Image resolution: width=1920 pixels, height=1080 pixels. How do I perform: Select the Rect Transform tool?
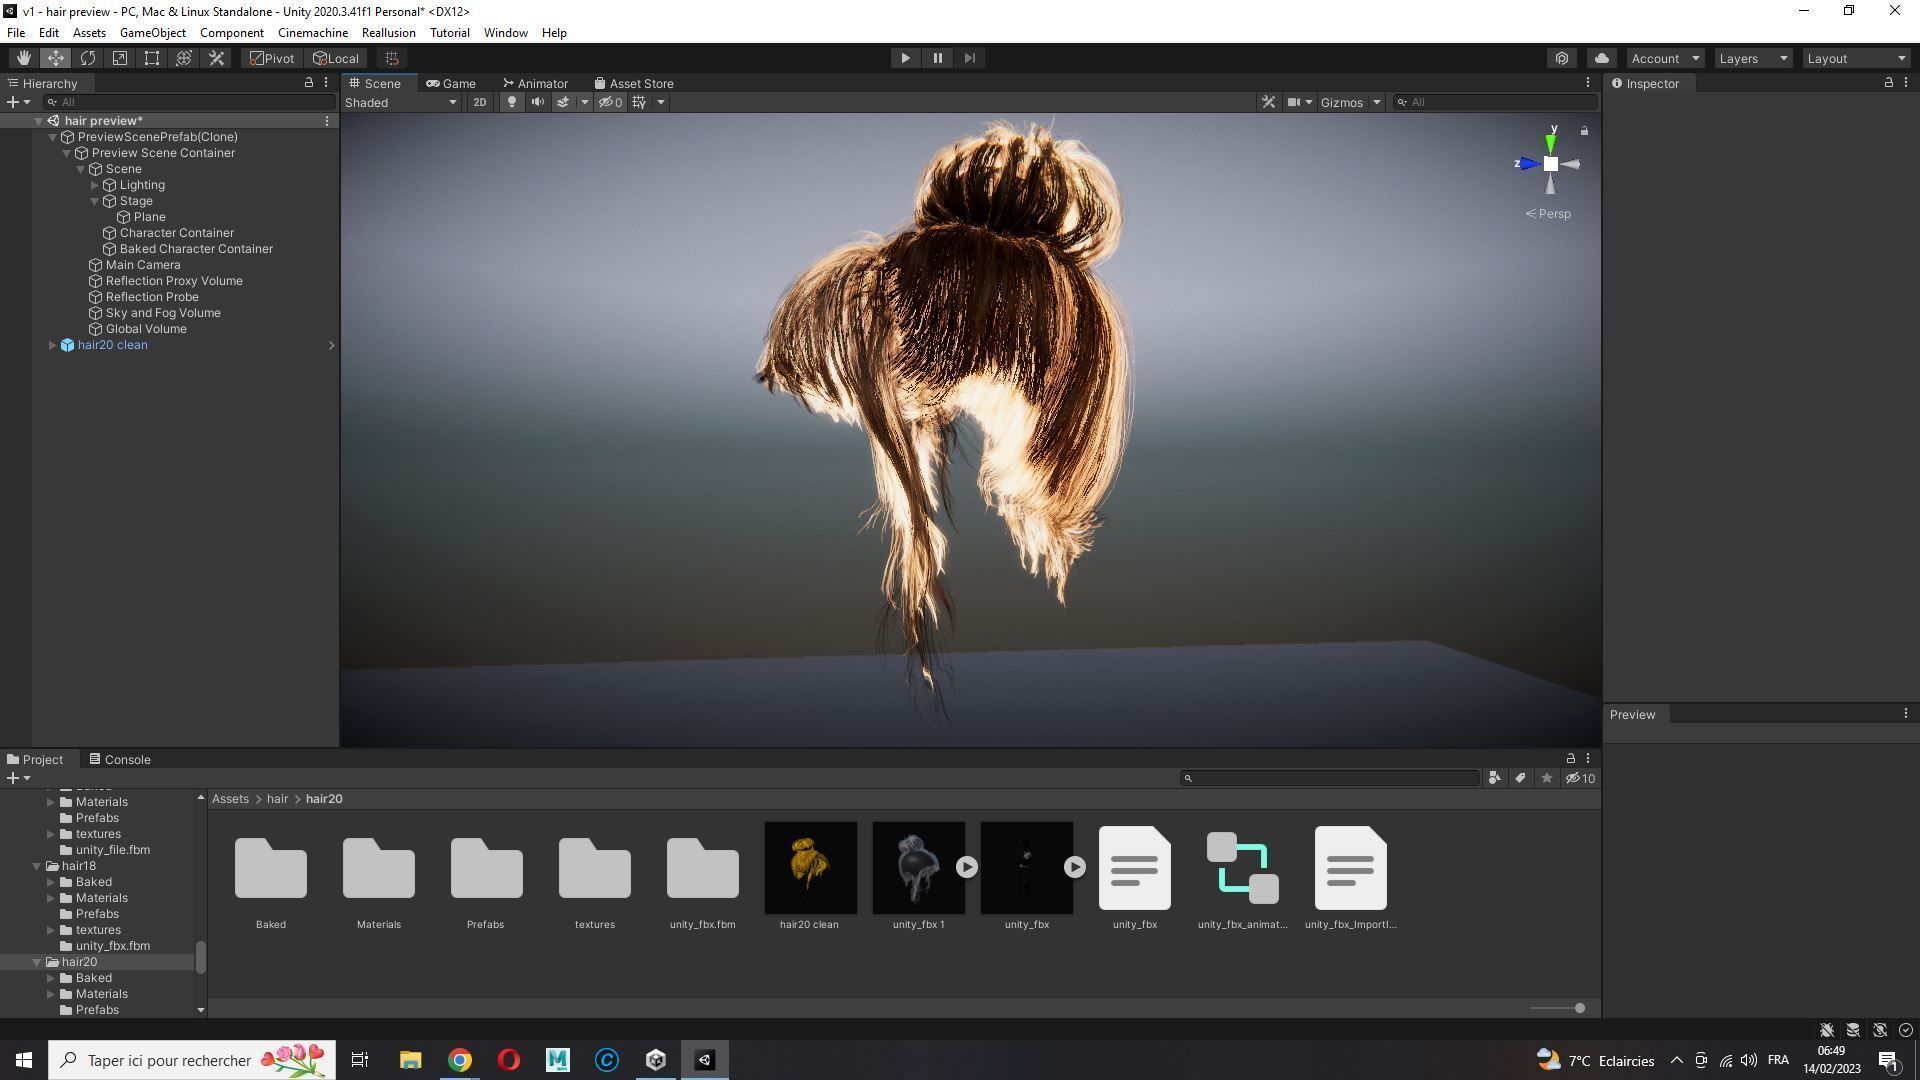(x=152, y=58)
